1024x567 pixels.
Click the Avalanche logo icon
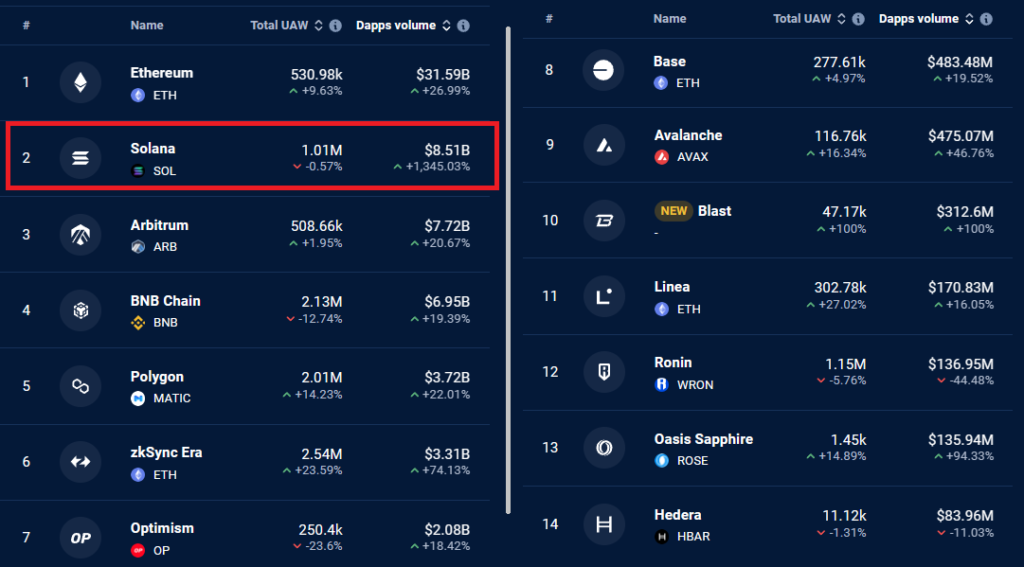(604, 145)
